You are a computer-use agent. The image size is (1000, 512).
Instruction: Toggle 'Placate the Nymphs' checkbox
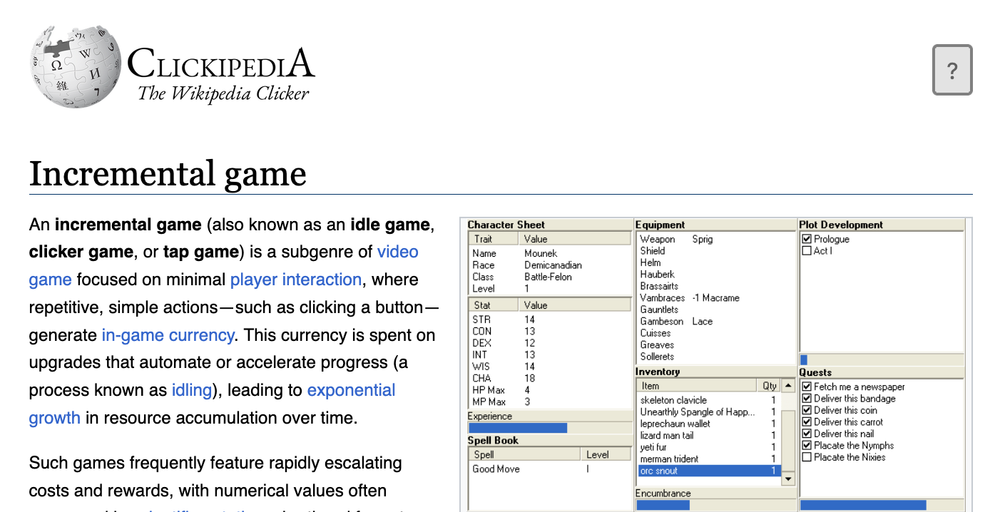point(807,445)
